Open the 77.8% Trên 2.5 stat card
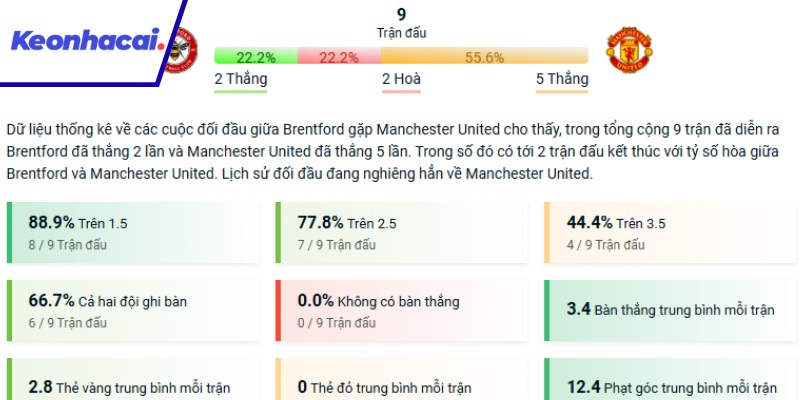 402,232
